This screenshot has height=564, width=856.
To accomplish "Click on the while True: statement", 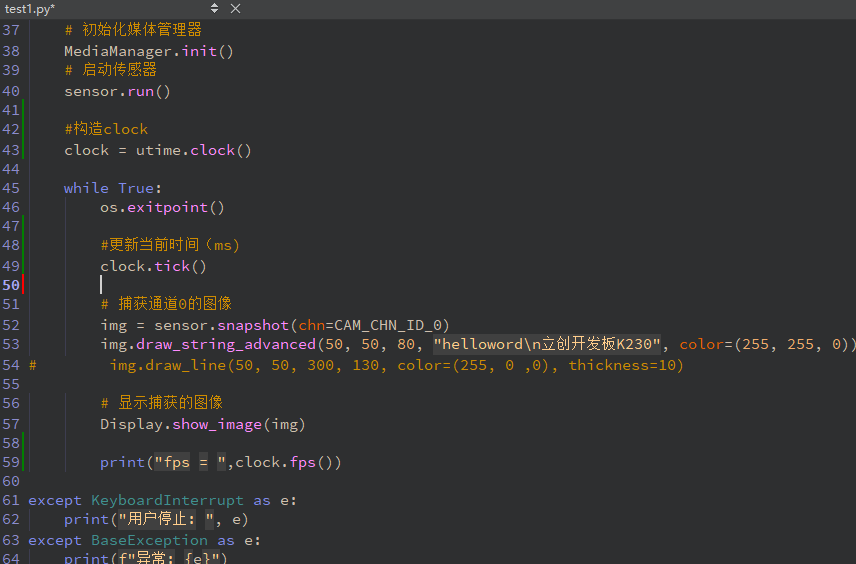I will point(112,188).
